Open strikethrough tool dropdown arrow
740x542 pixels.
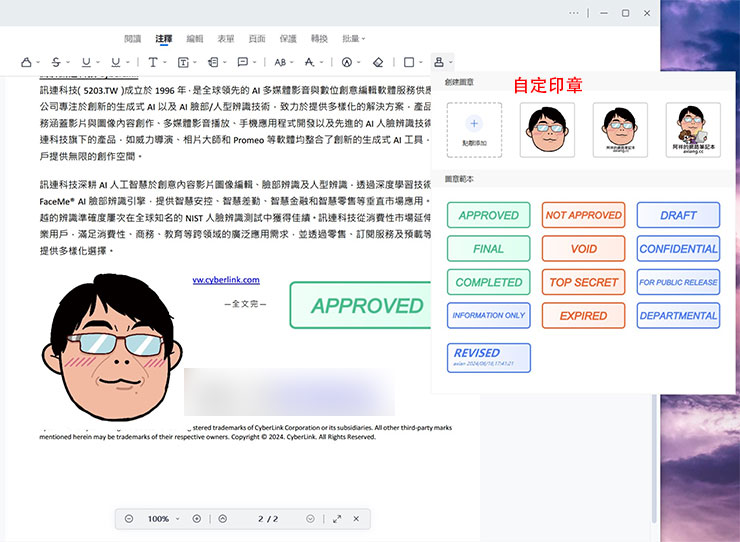pyautogui.click(x=68, y=62)
